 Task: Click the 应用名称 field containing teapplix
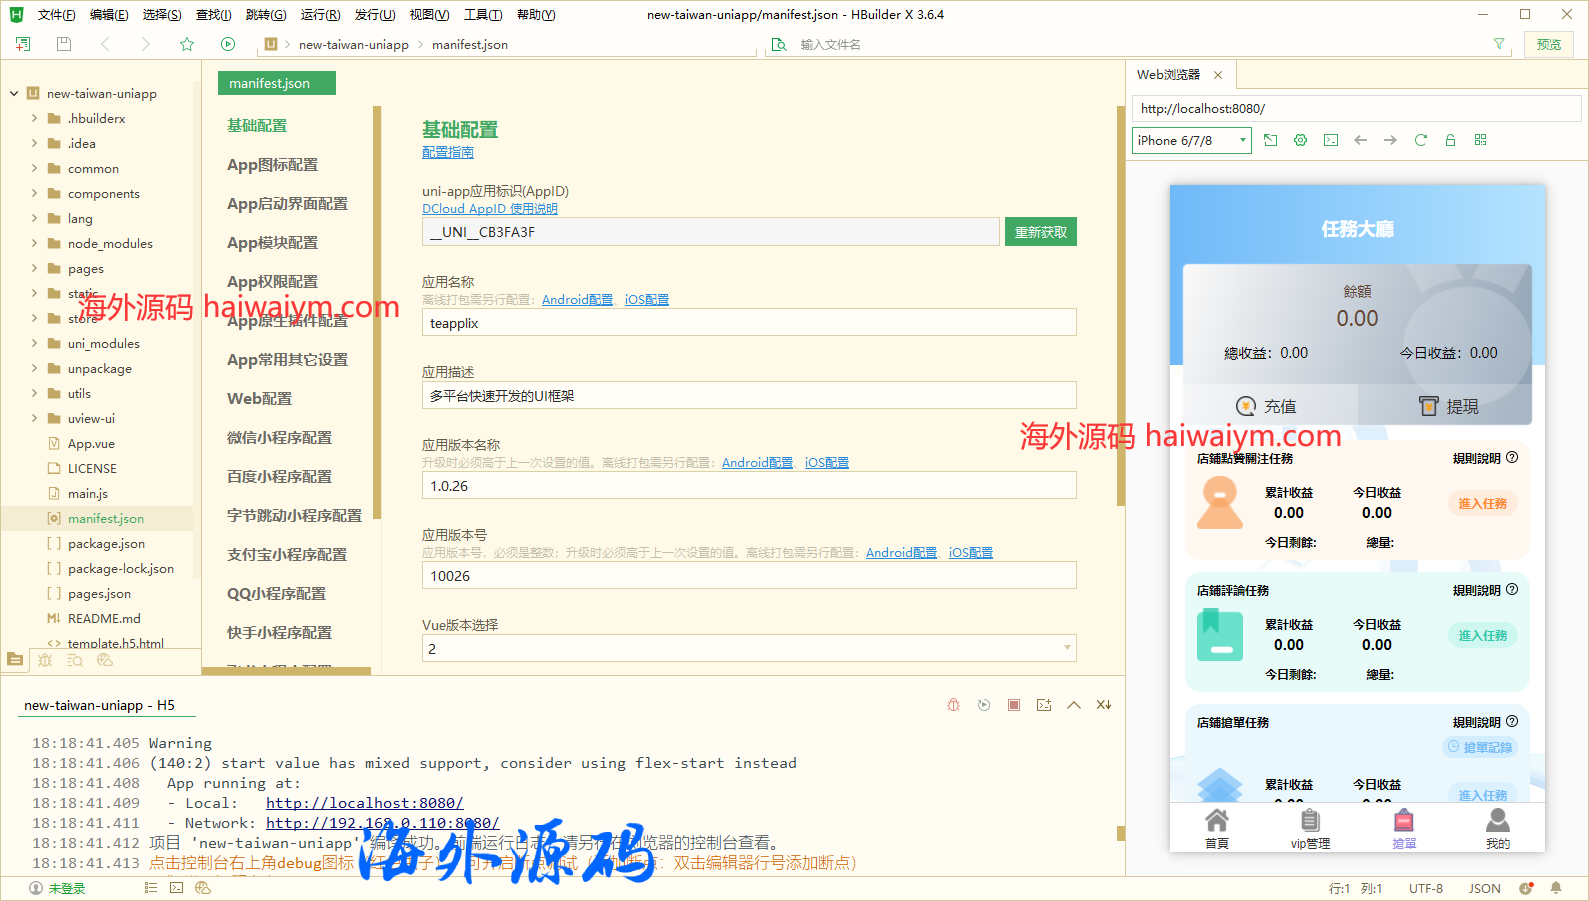pyautogui.click(x=748, y=323)
